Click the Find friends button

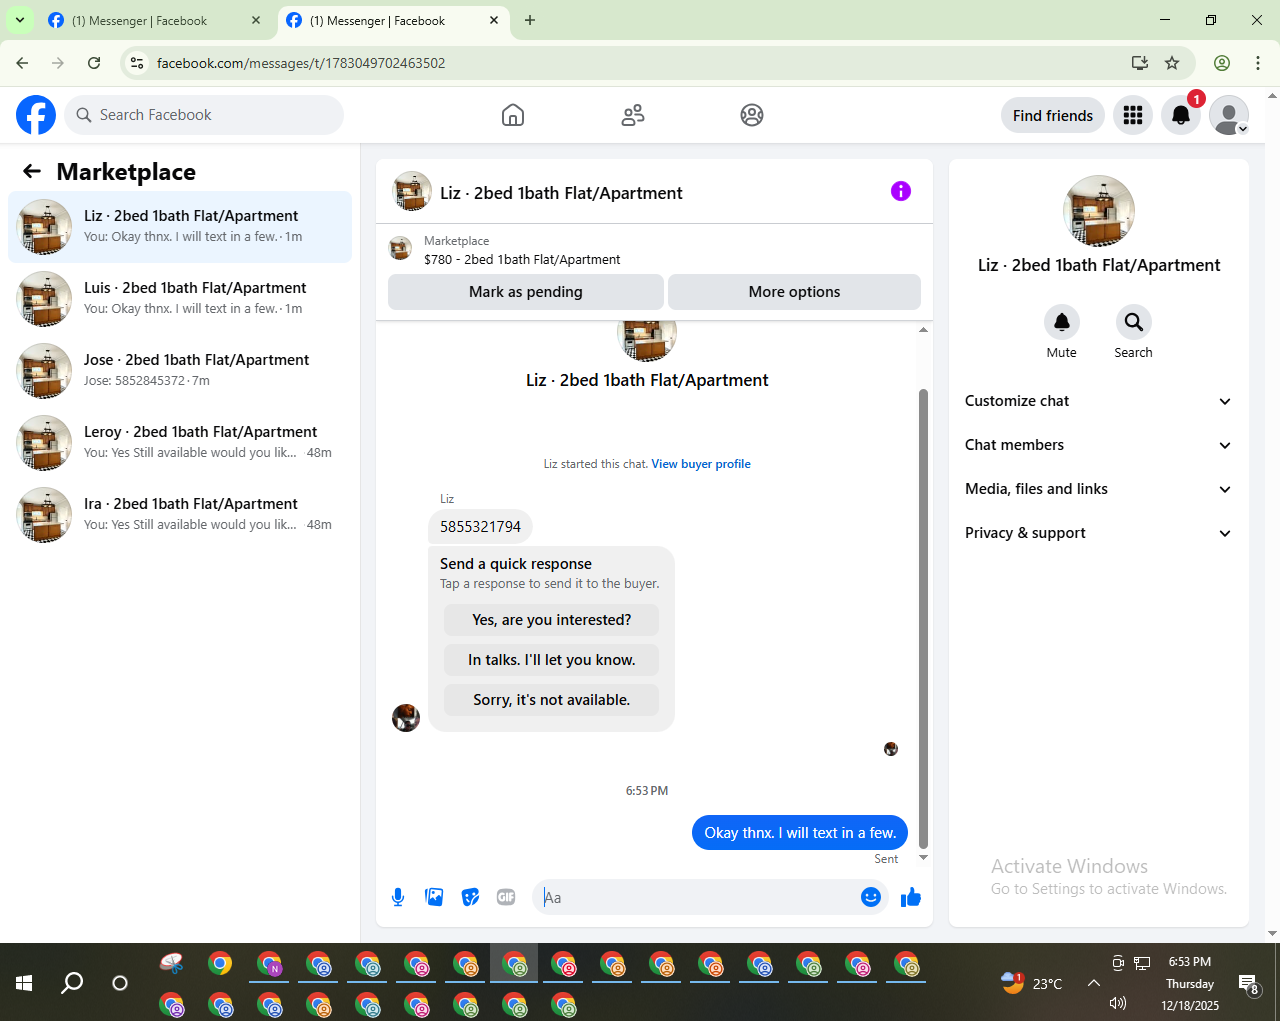1053,115
